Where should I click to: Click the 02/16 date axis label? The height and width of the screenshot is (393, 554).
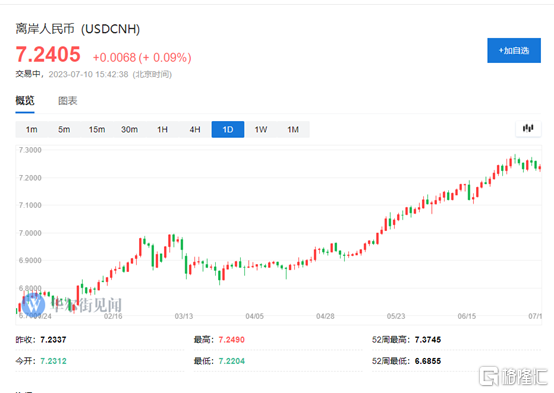pyautogui.click(x=113, y=316)
